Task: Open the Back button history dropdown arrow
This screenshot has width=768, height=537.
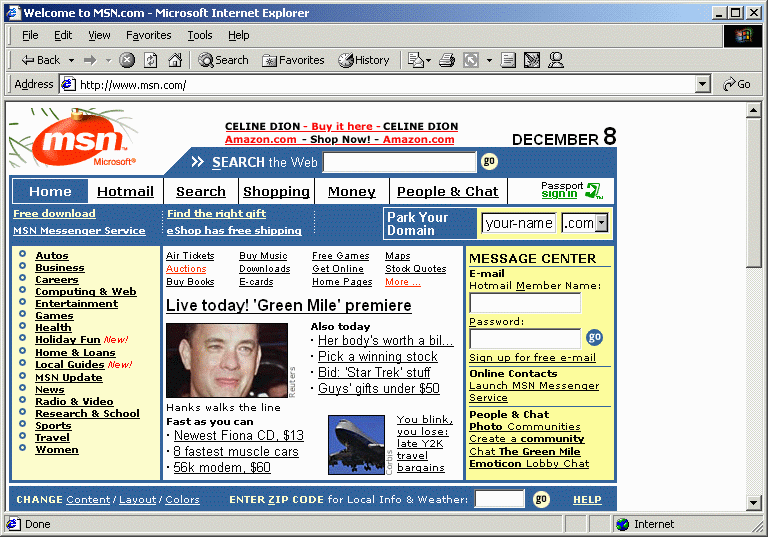Action: (x=71, y=60)
